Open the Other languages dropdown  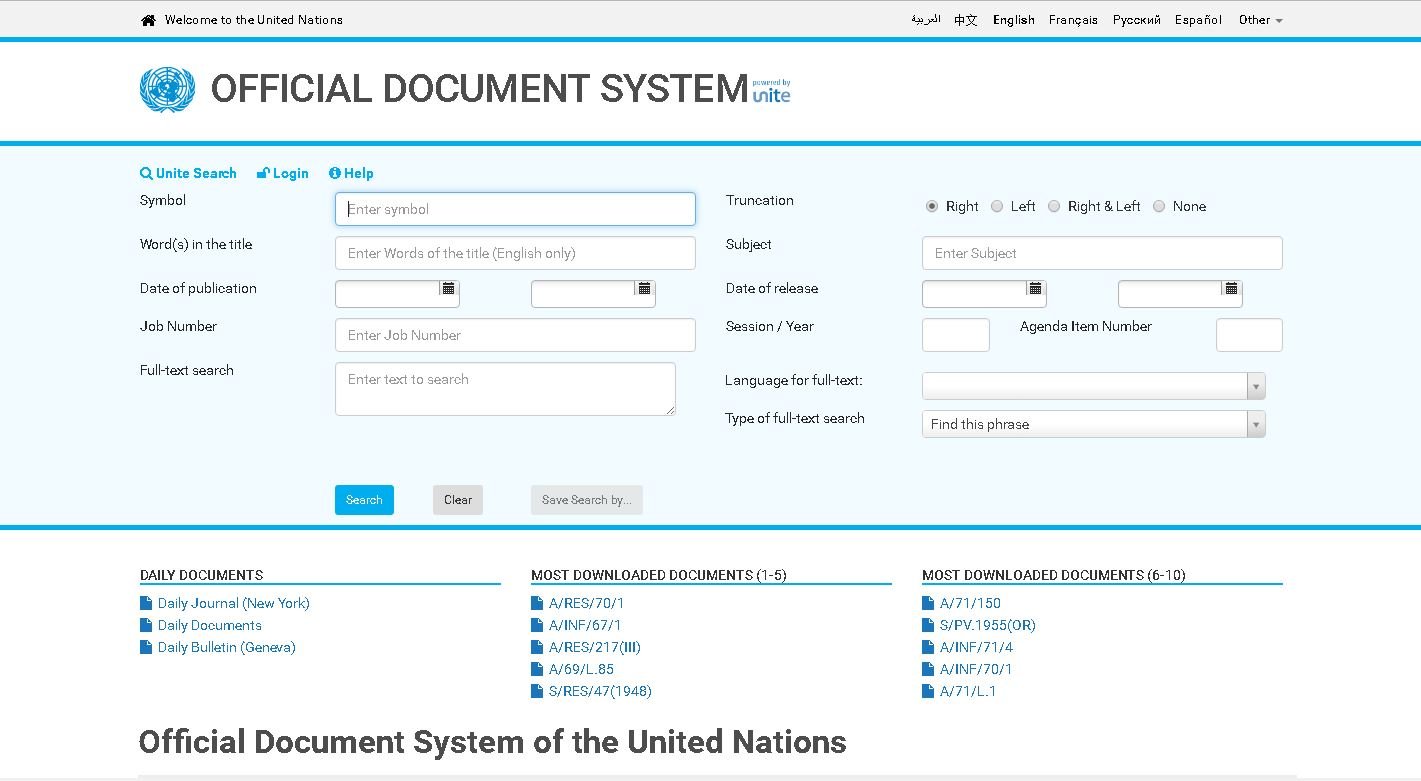pyautogui.click(x=1260, y=20)
